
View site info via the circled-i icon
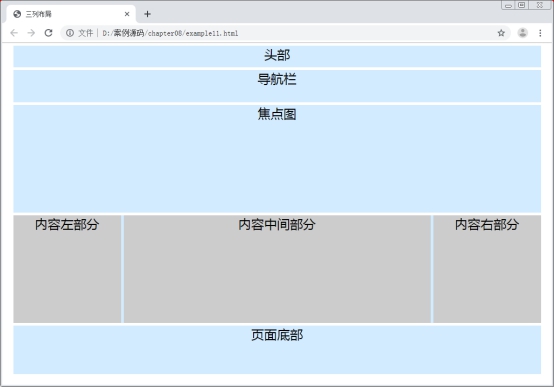(70, 33)
